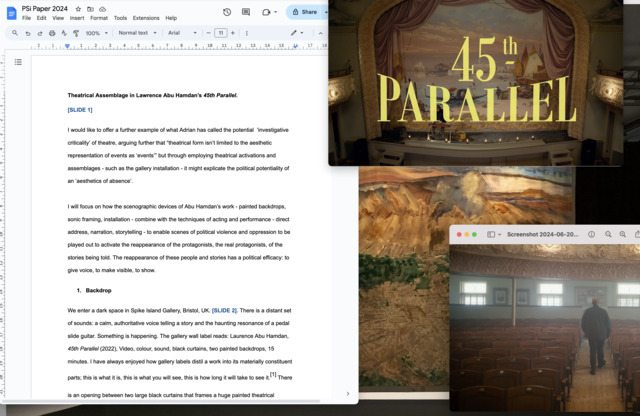Open the more toolbar options menu

[x=247, y=33]
